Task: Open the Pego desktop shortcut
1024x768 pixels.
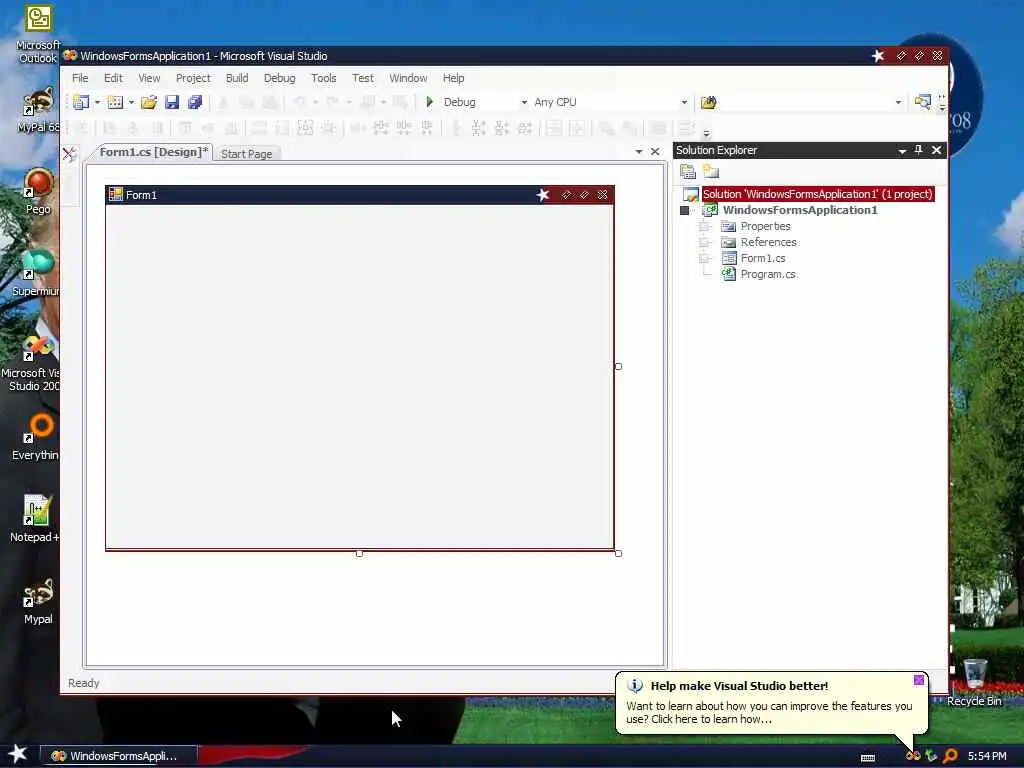Action: pos(38,191)
